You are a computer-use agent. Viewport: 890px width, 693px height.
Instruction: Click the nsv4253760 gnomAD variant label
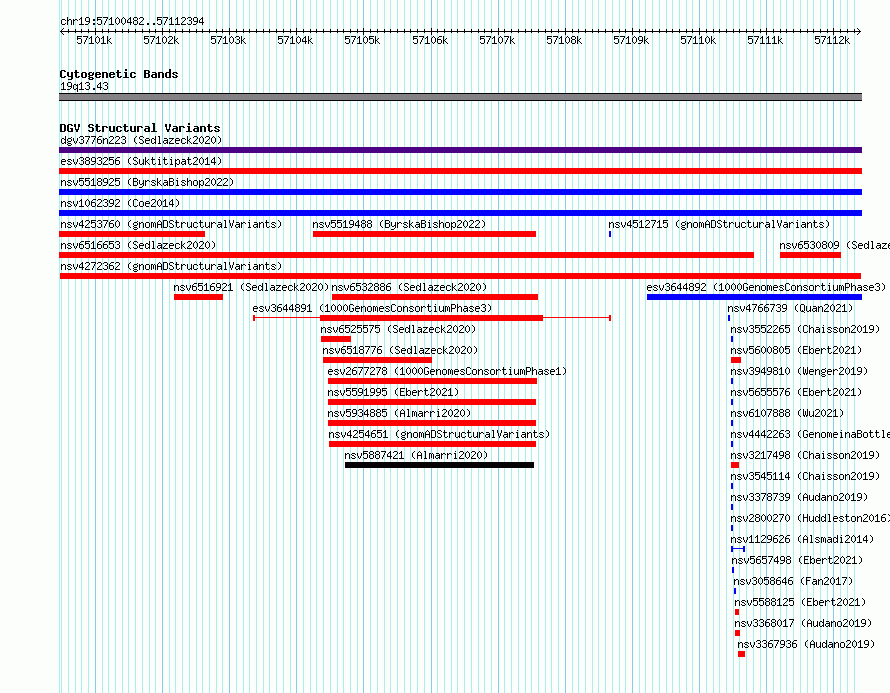(171, 224)
